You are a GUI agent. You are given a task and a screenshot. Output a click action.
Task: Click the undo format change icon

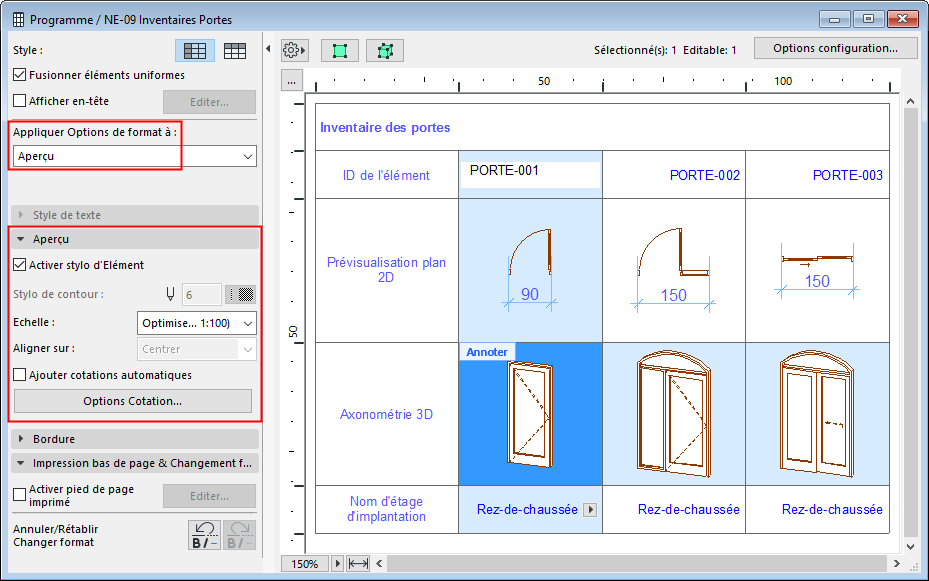[204, 534]
